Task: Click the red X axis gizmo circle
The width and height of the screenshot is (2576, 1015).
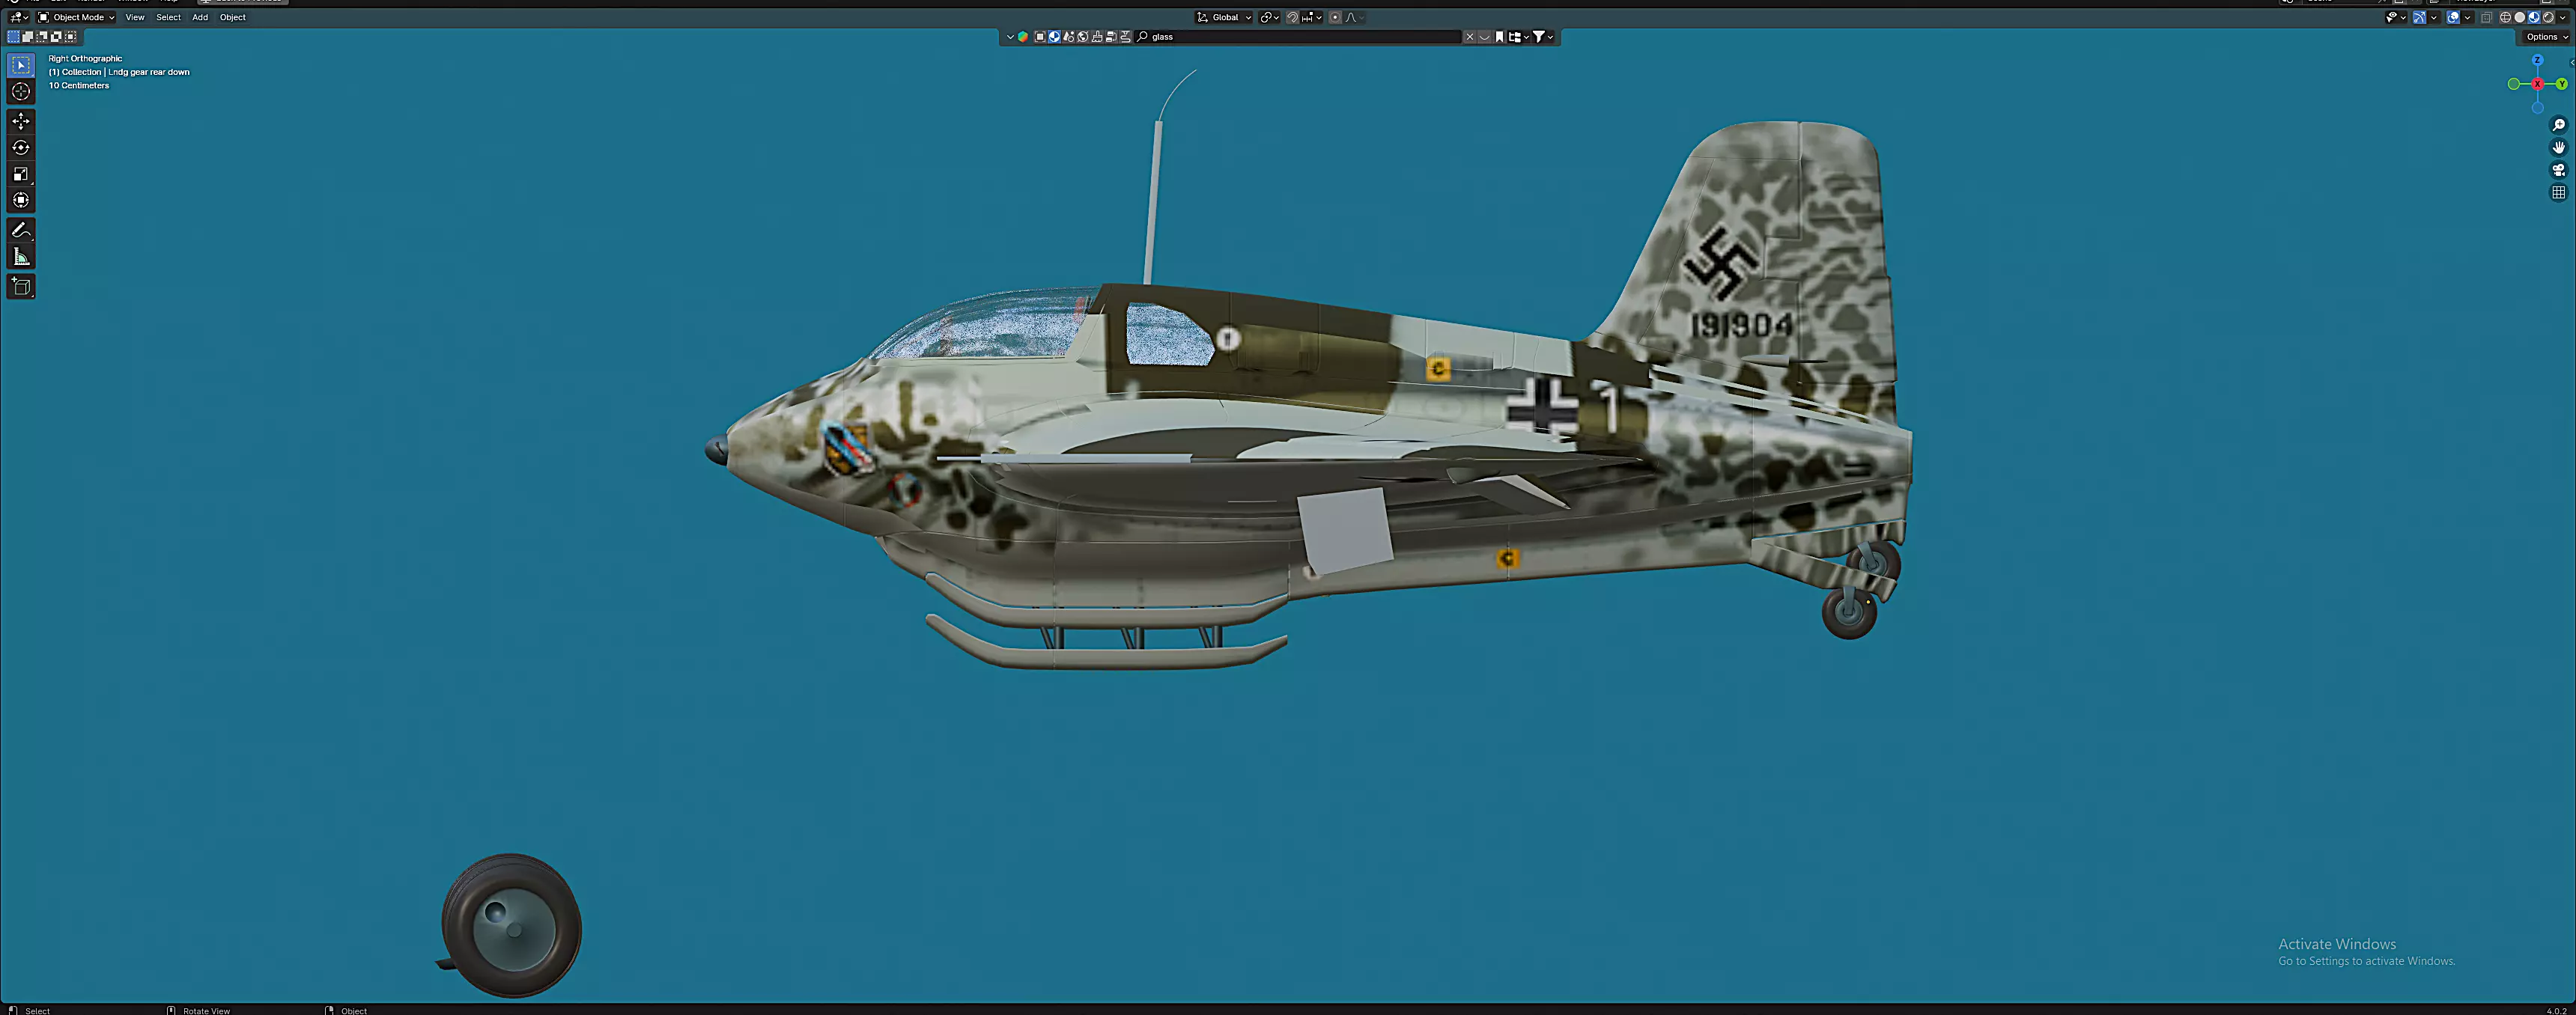Action: point(2537,84)
